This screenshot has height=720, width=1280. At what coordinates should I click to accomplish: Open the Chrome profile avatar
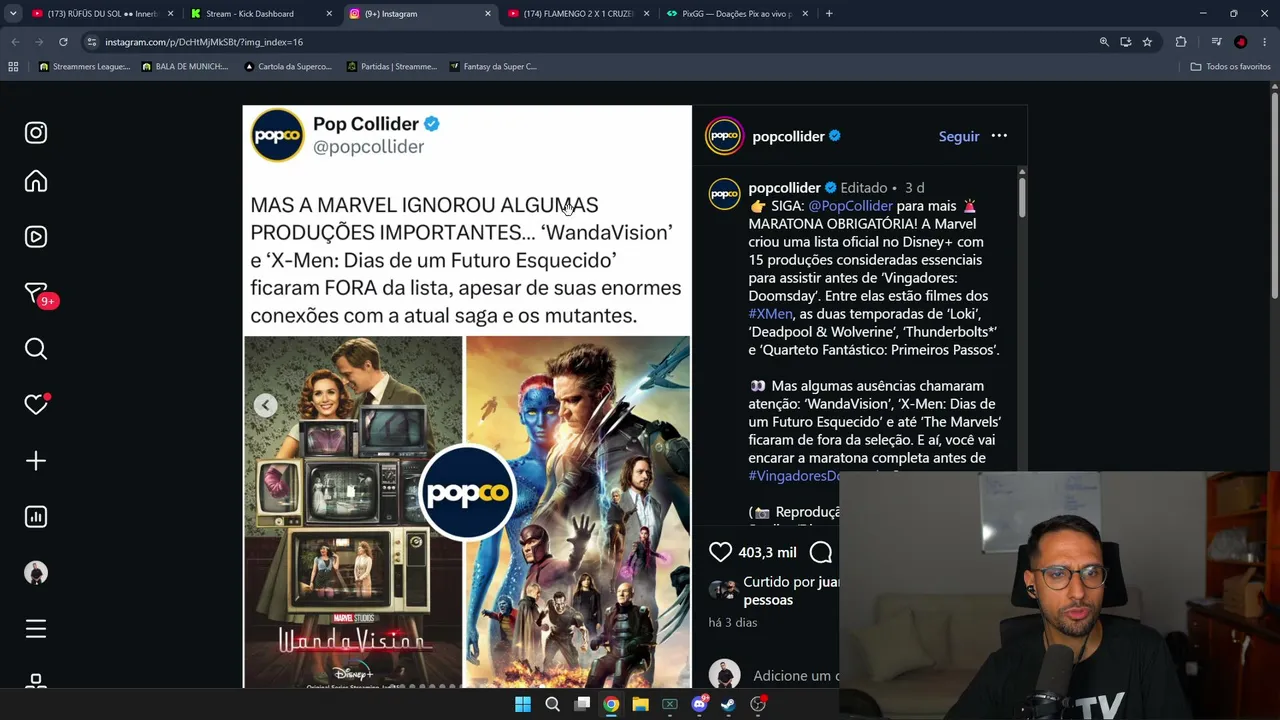[x=1241, y=42]
